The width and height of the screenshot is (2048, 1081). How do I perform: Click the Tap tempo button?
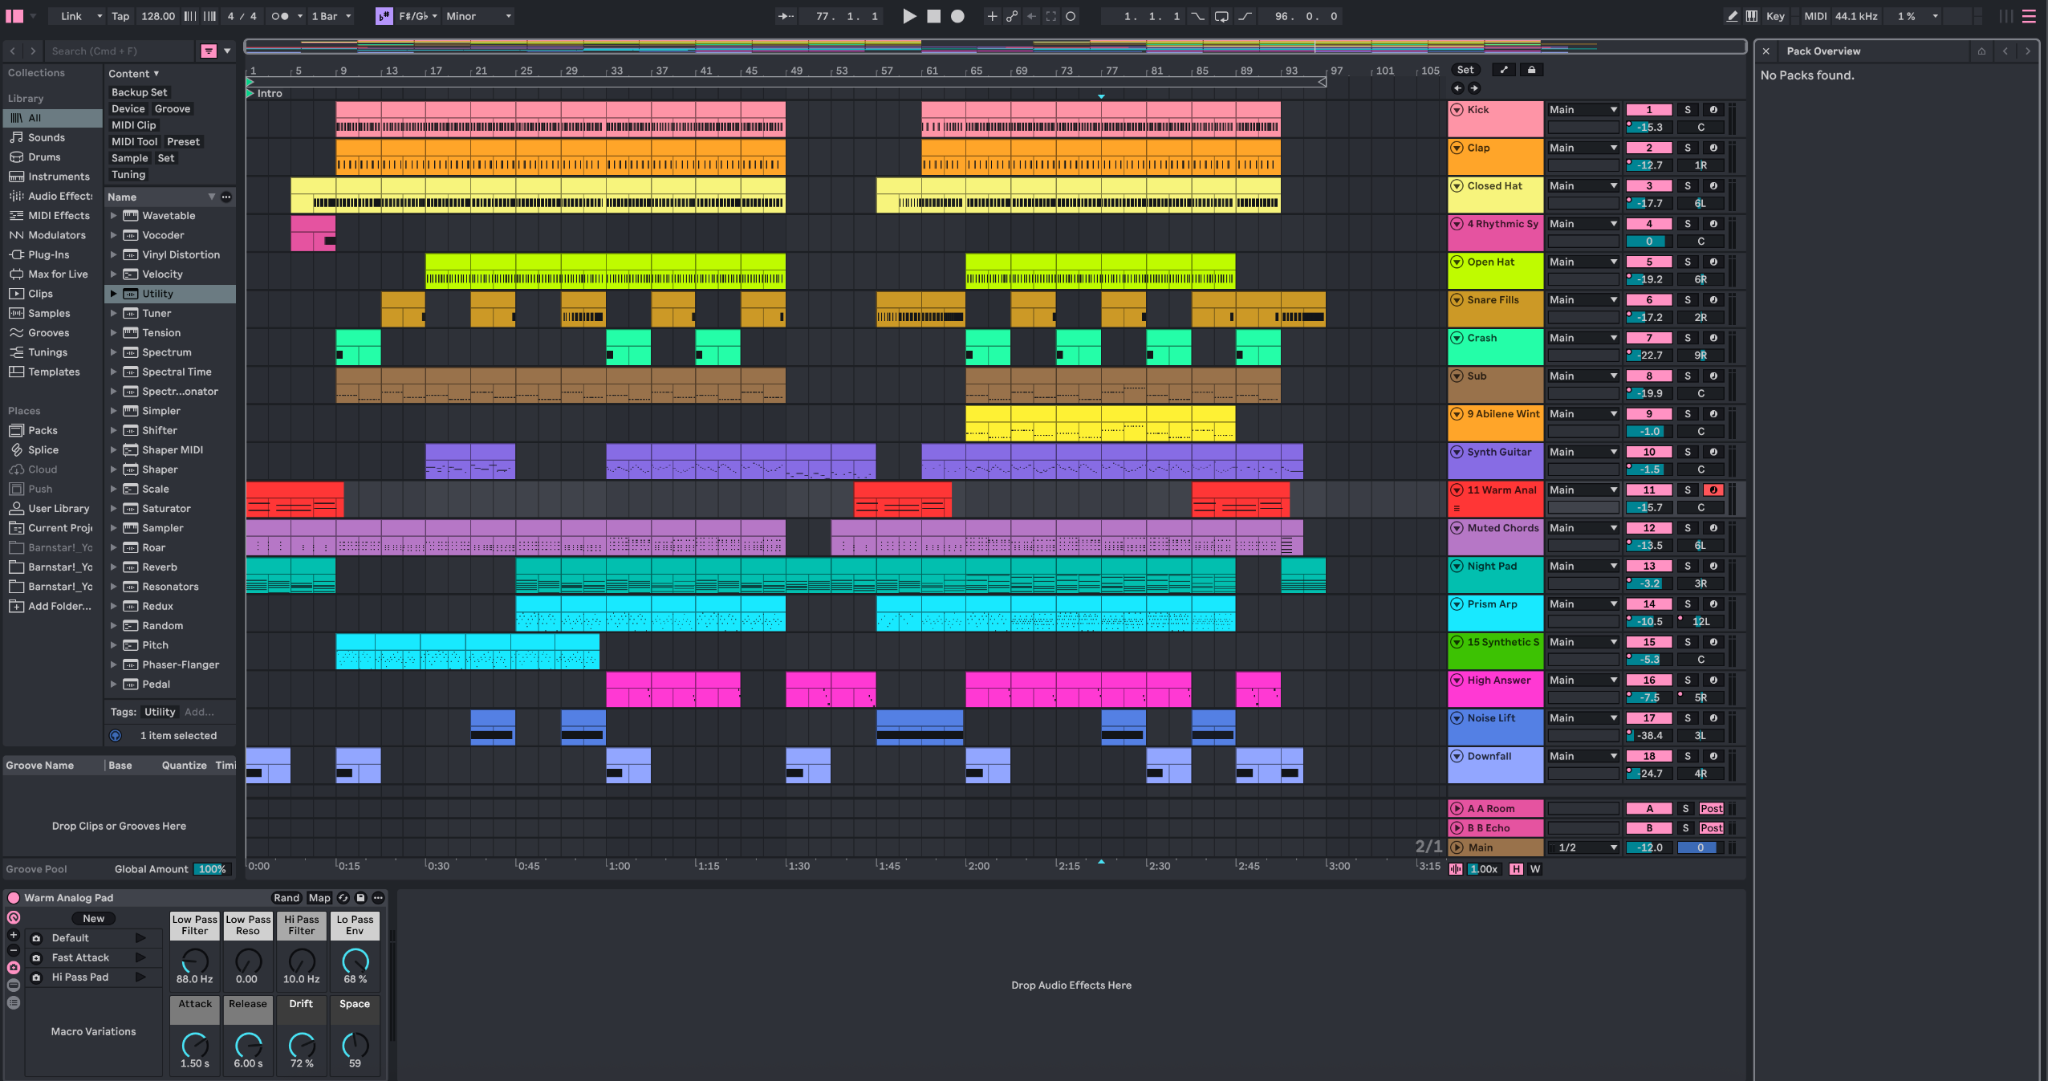120,16
